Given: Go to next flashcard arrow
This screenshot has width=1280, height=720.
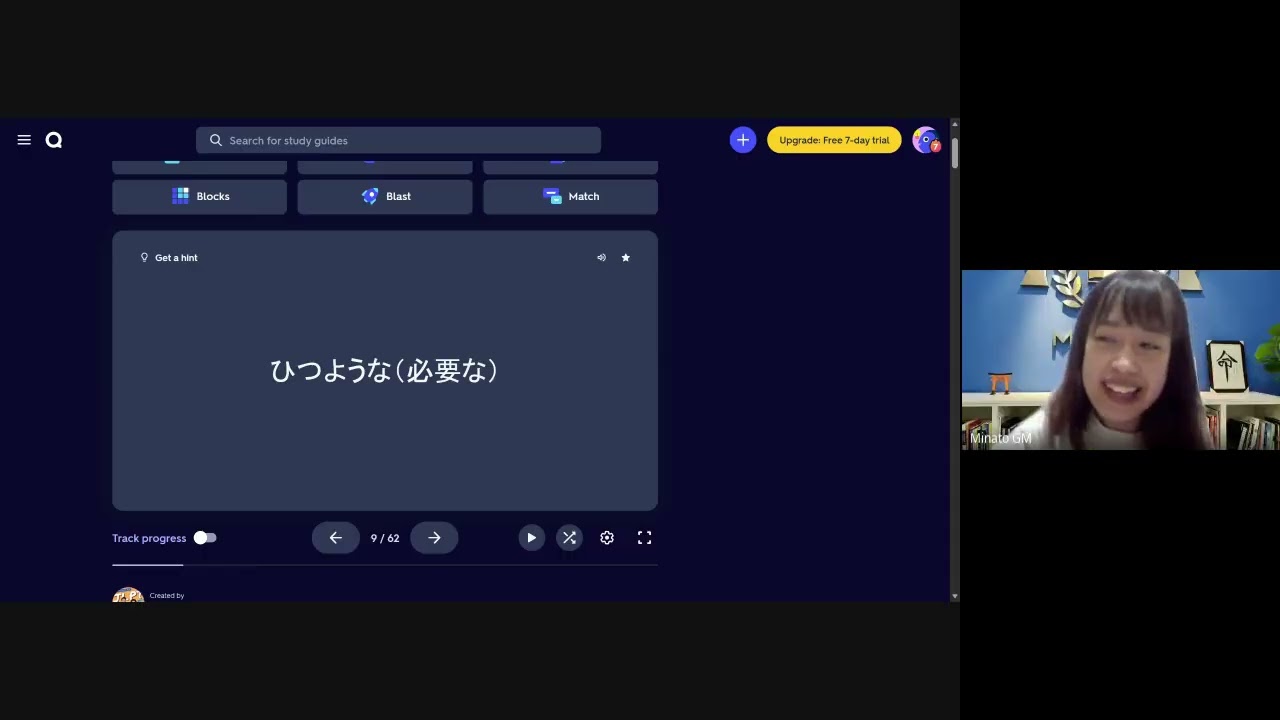Looking at the screenshot, I should [x=434, y=538].
